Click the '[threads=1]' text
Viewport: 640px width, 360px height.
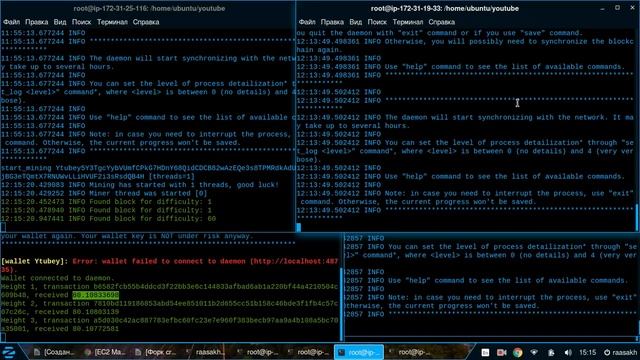[x=171, y=177]
